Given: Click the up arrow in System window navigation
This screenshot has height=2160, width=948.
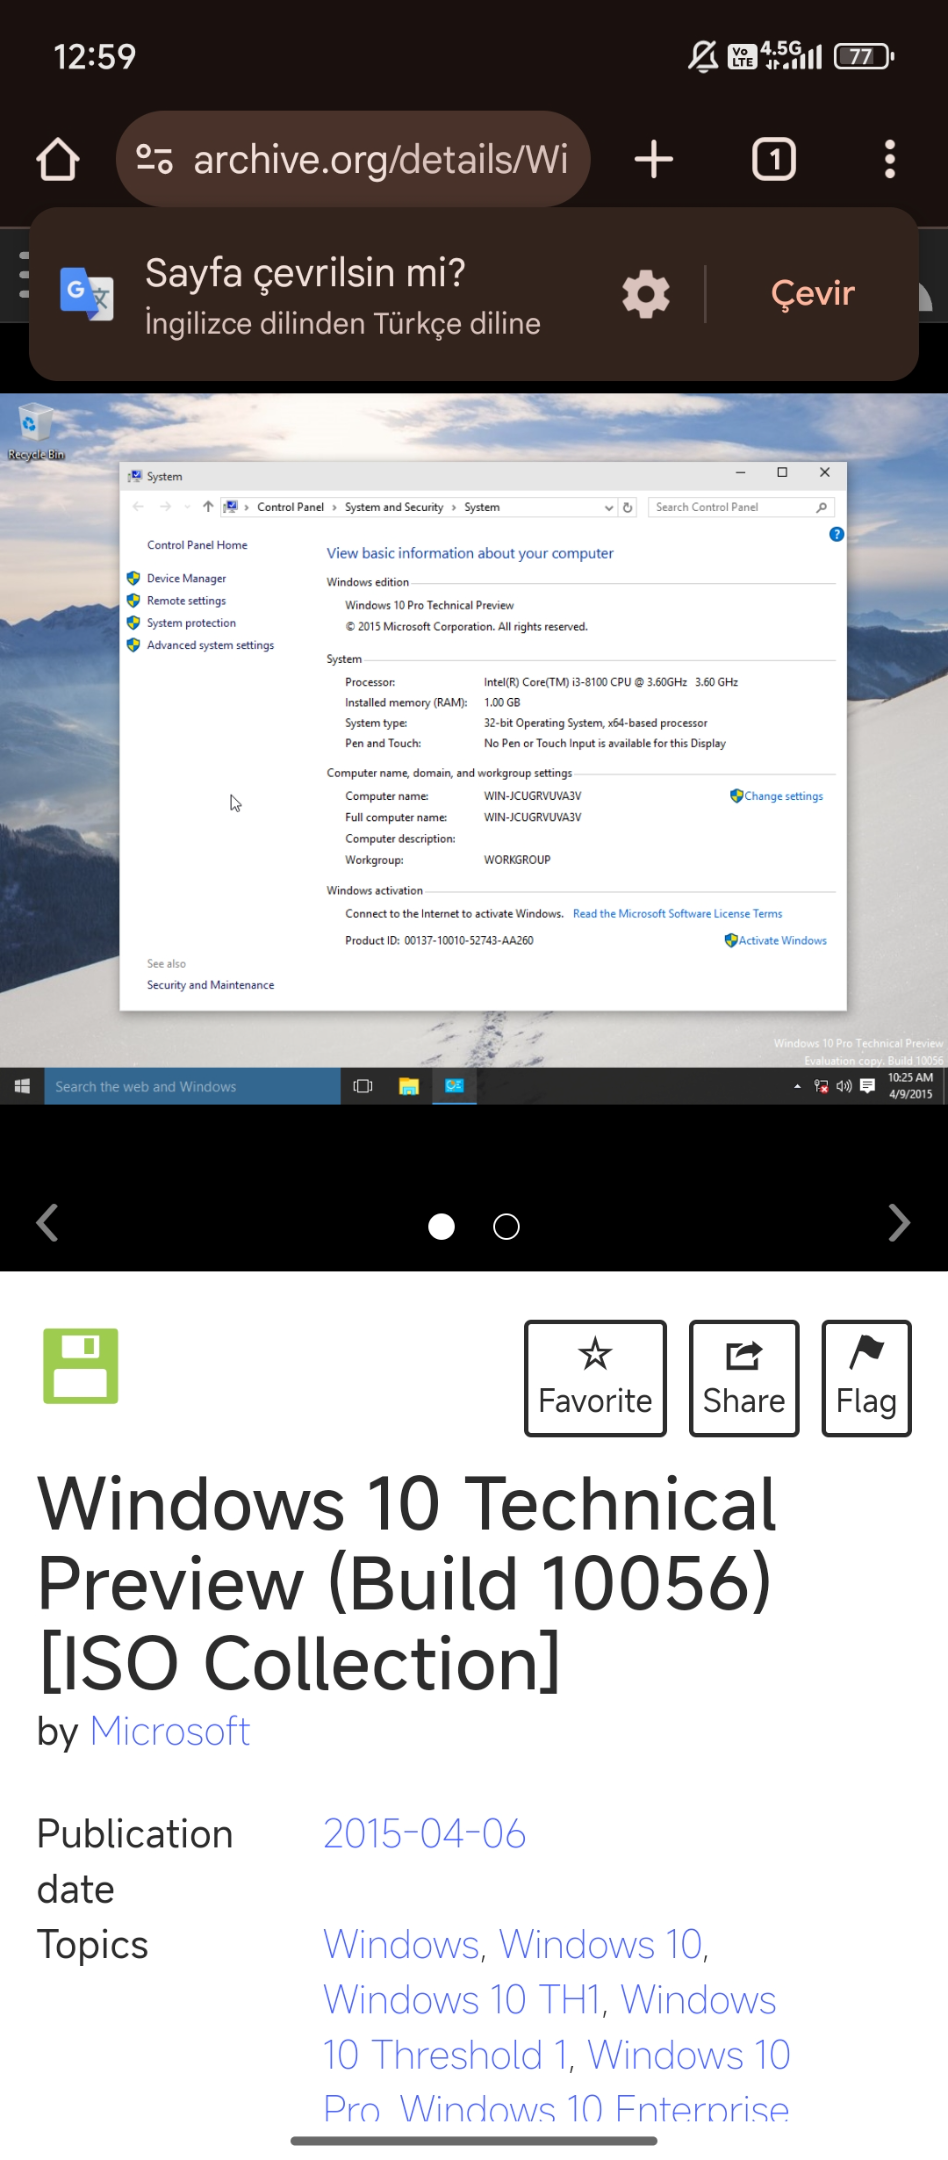Looking at the screenshot, I should coord(208,507).
